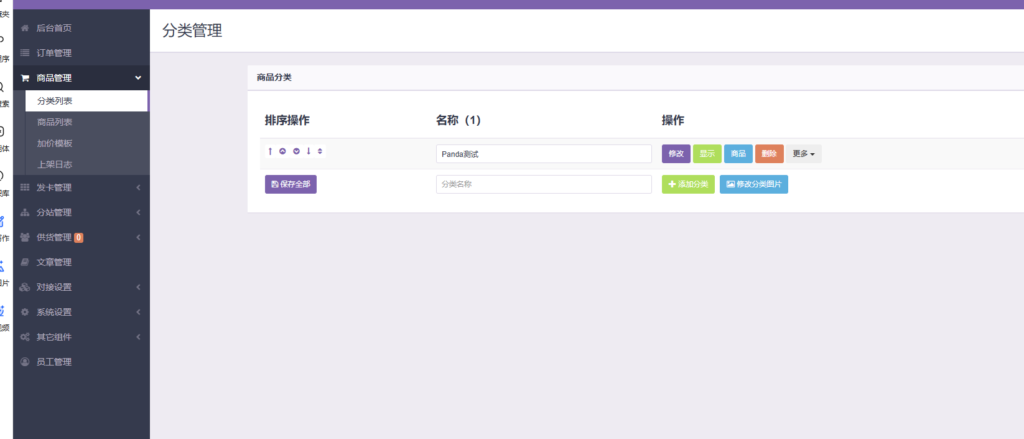Click the empty 分类名称 input field
The width and height of the screenshot is (1024, 439).
[x=543, y=185]
